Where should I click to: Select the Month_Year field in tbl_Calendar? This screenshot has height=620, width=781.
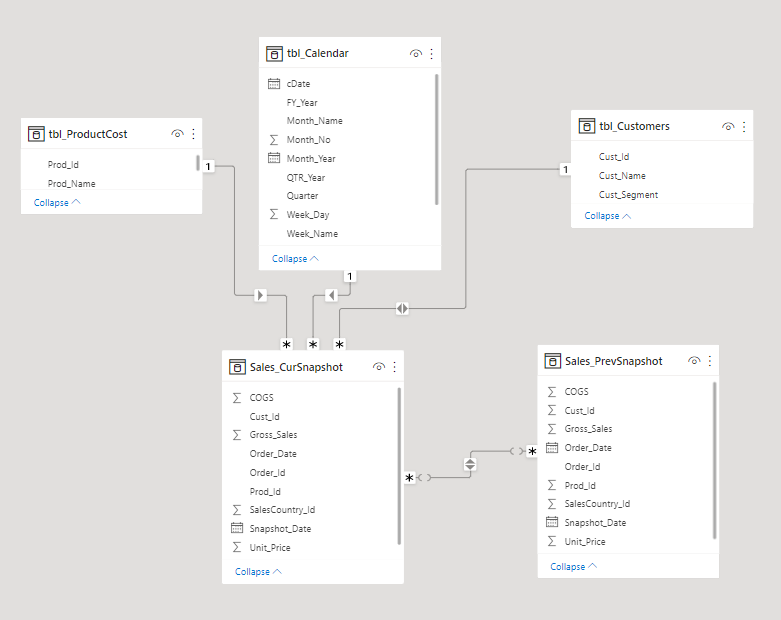[x=311, y=158]
